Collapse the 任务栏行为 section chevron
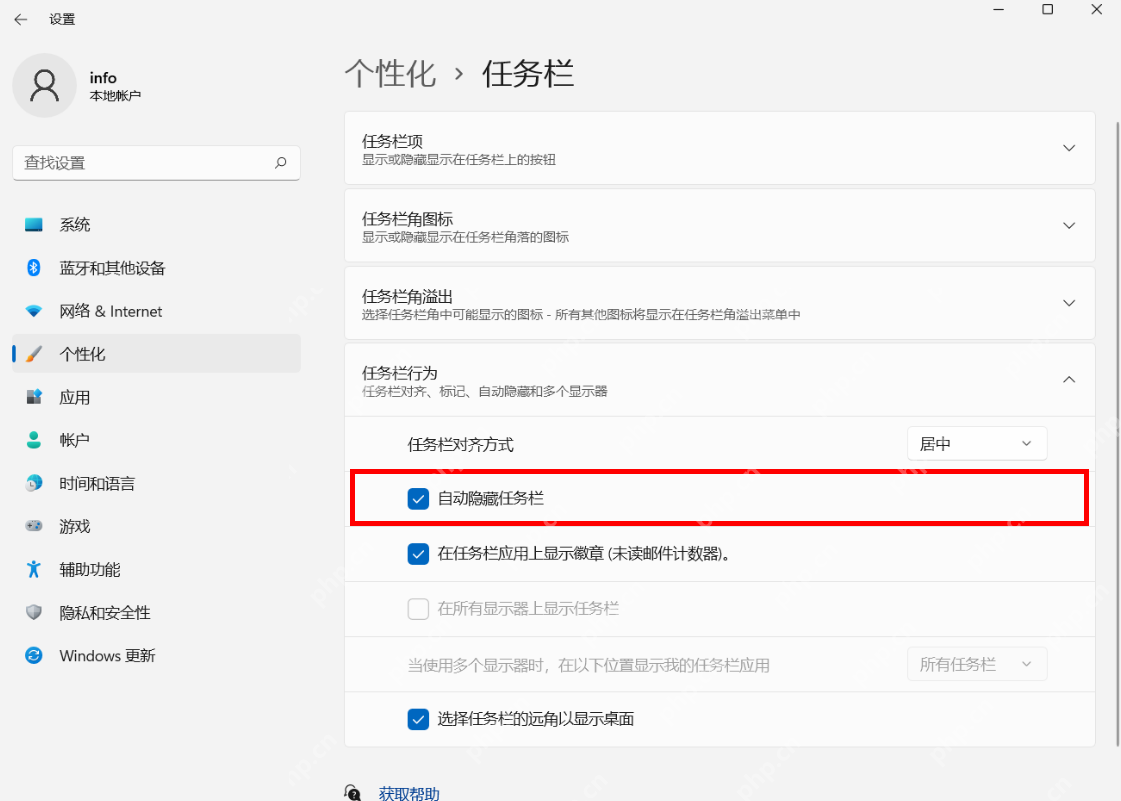The height and width of the screenshot is (801, 1121). click(1069, 379)
